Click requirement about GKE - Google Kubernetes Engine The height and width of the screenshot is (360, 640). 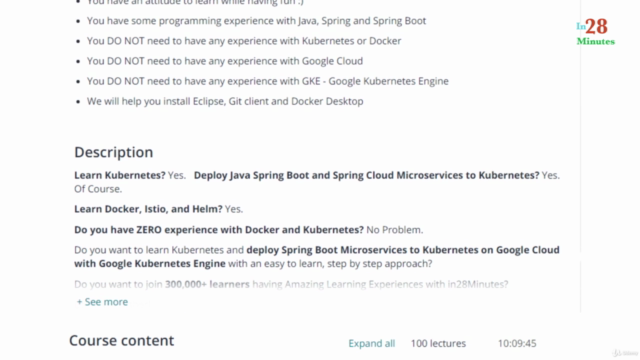tap(268, 81)
